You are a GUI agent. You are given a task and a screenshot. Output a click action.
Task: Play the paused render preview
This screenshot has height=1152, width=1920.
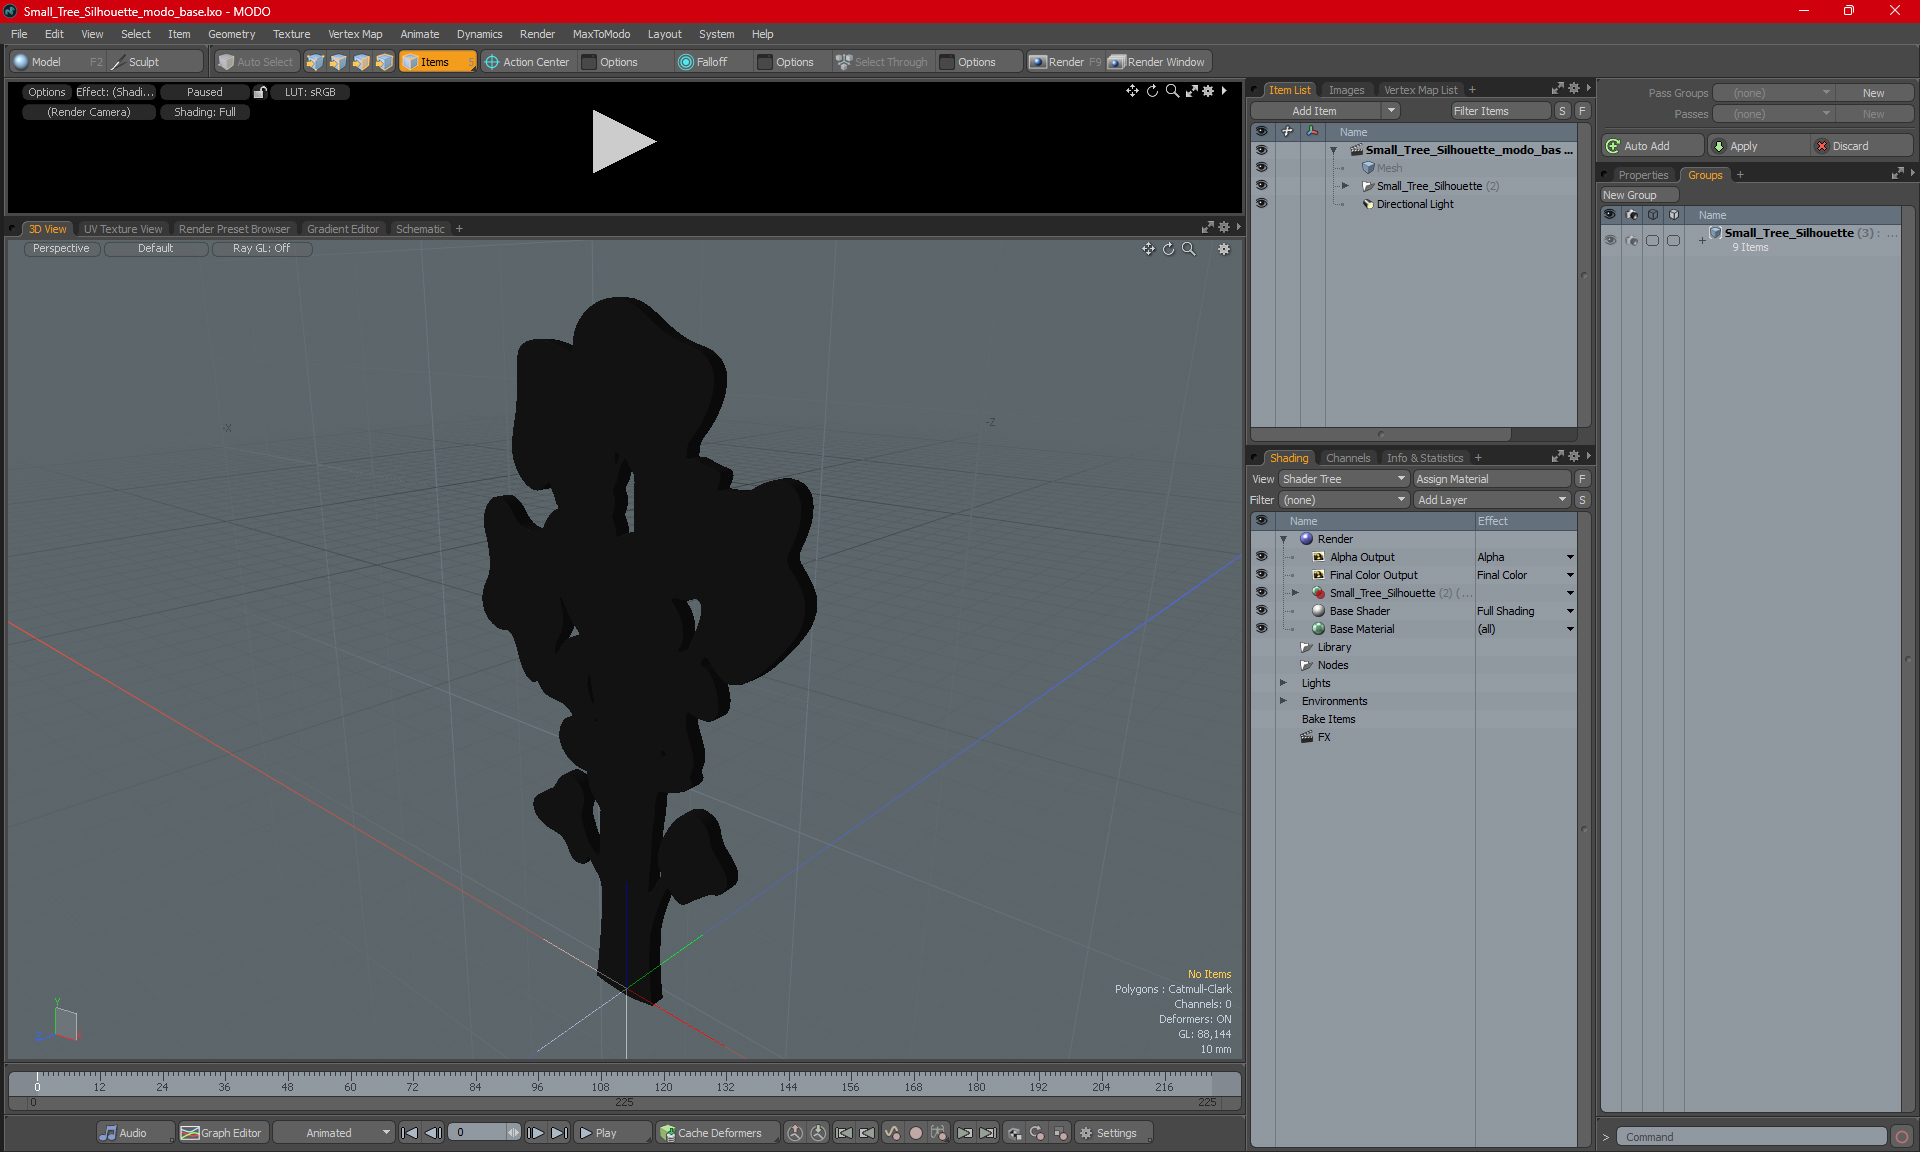[623, 141]
